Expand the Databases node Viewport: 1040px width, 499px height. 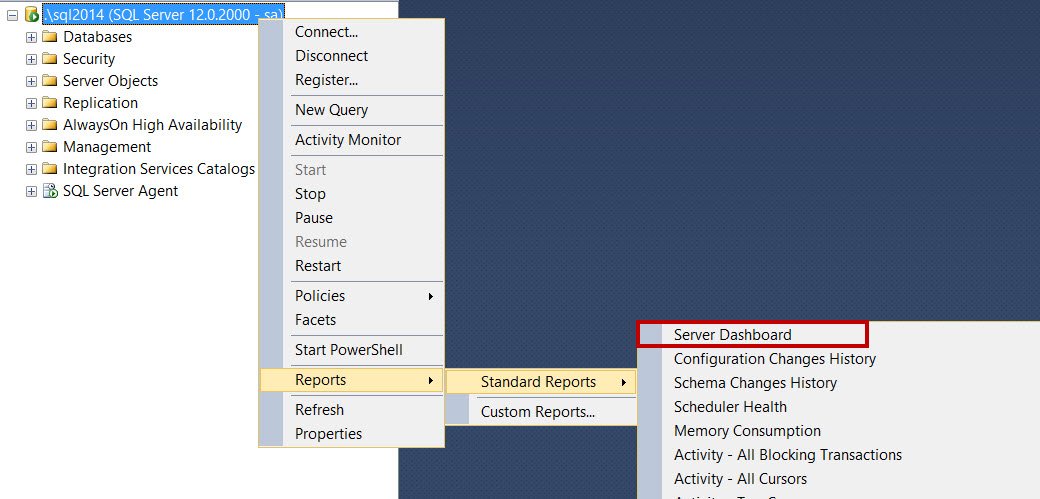click(x=31, y=37)
